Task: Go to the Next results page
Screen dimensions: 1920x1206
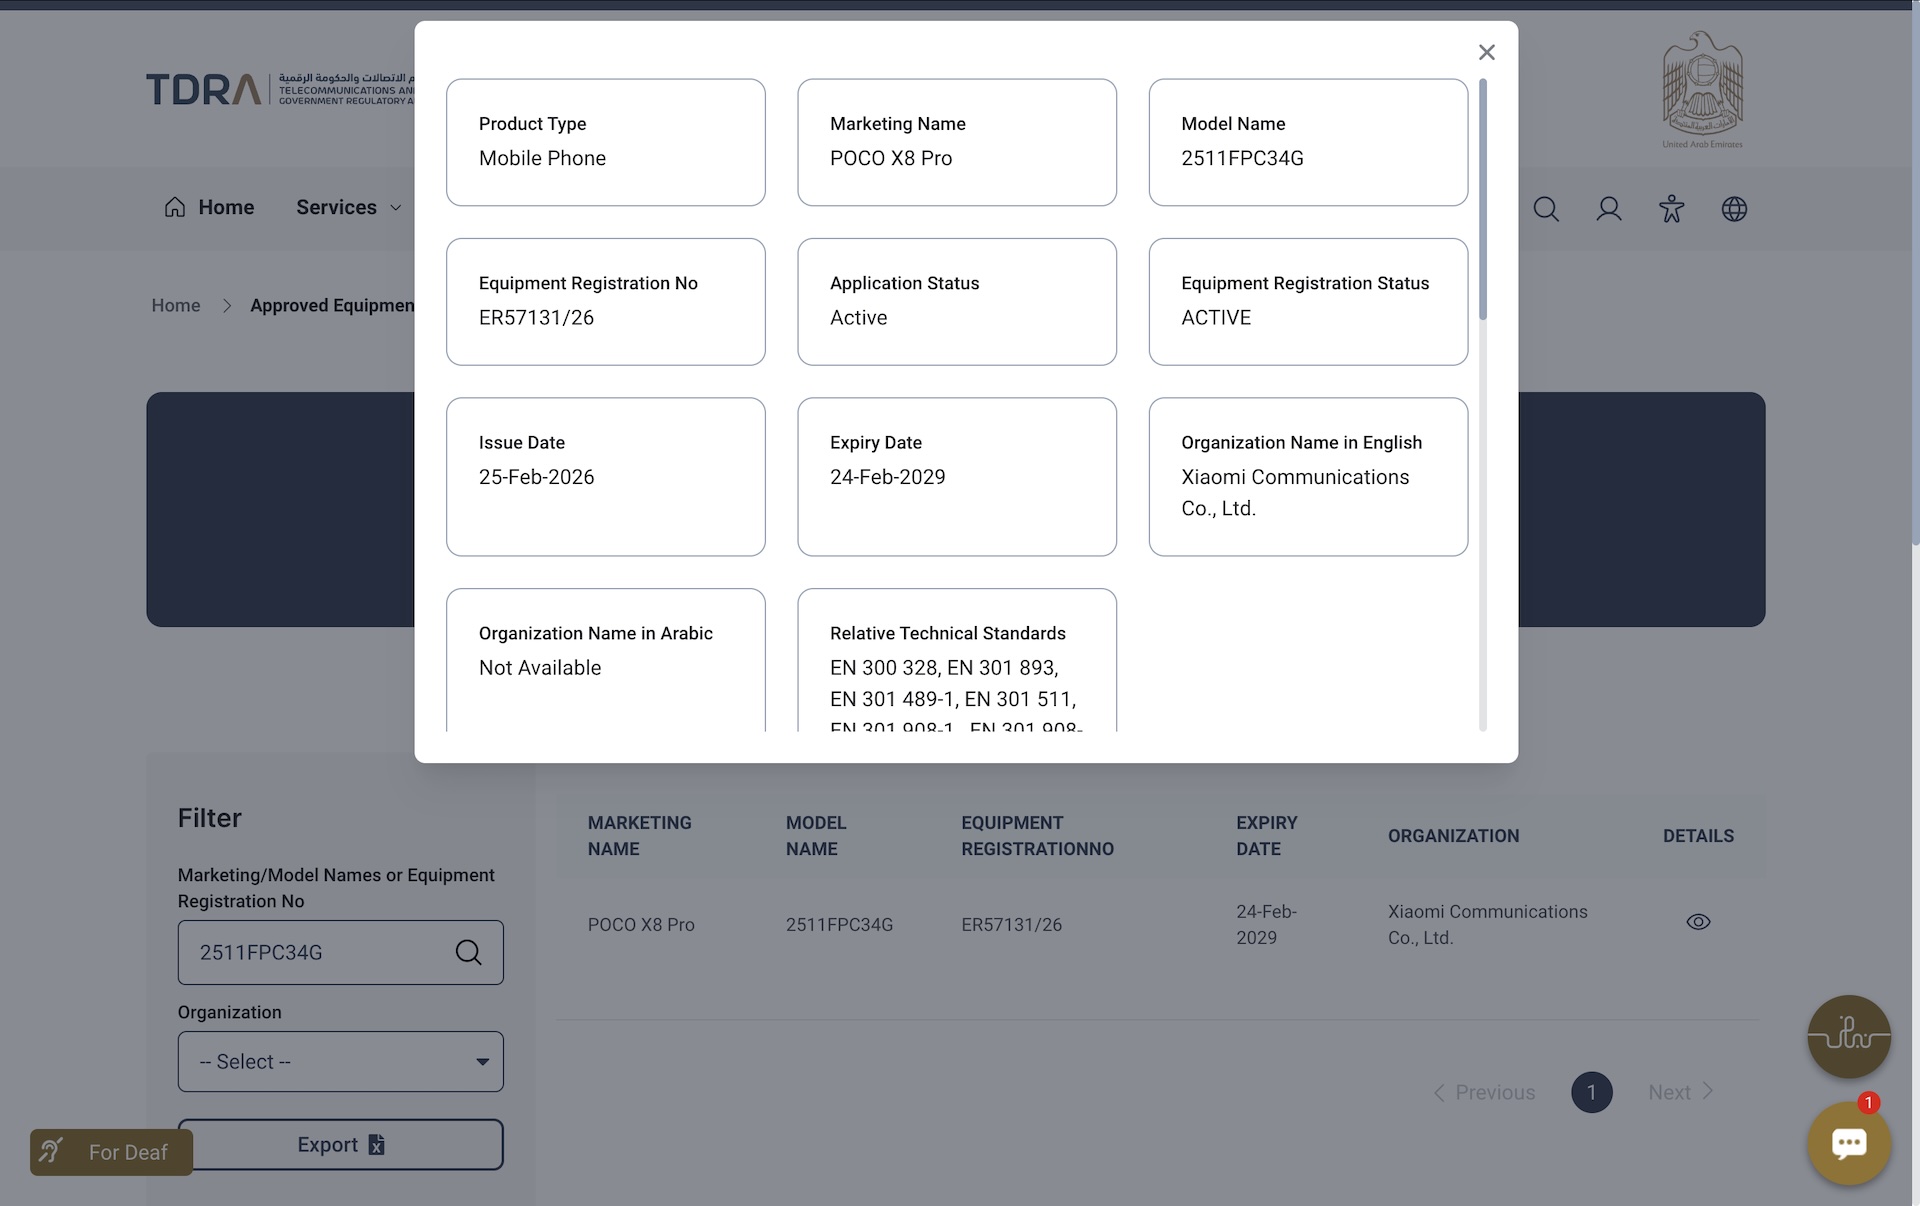Action: click(1680, 1092)
